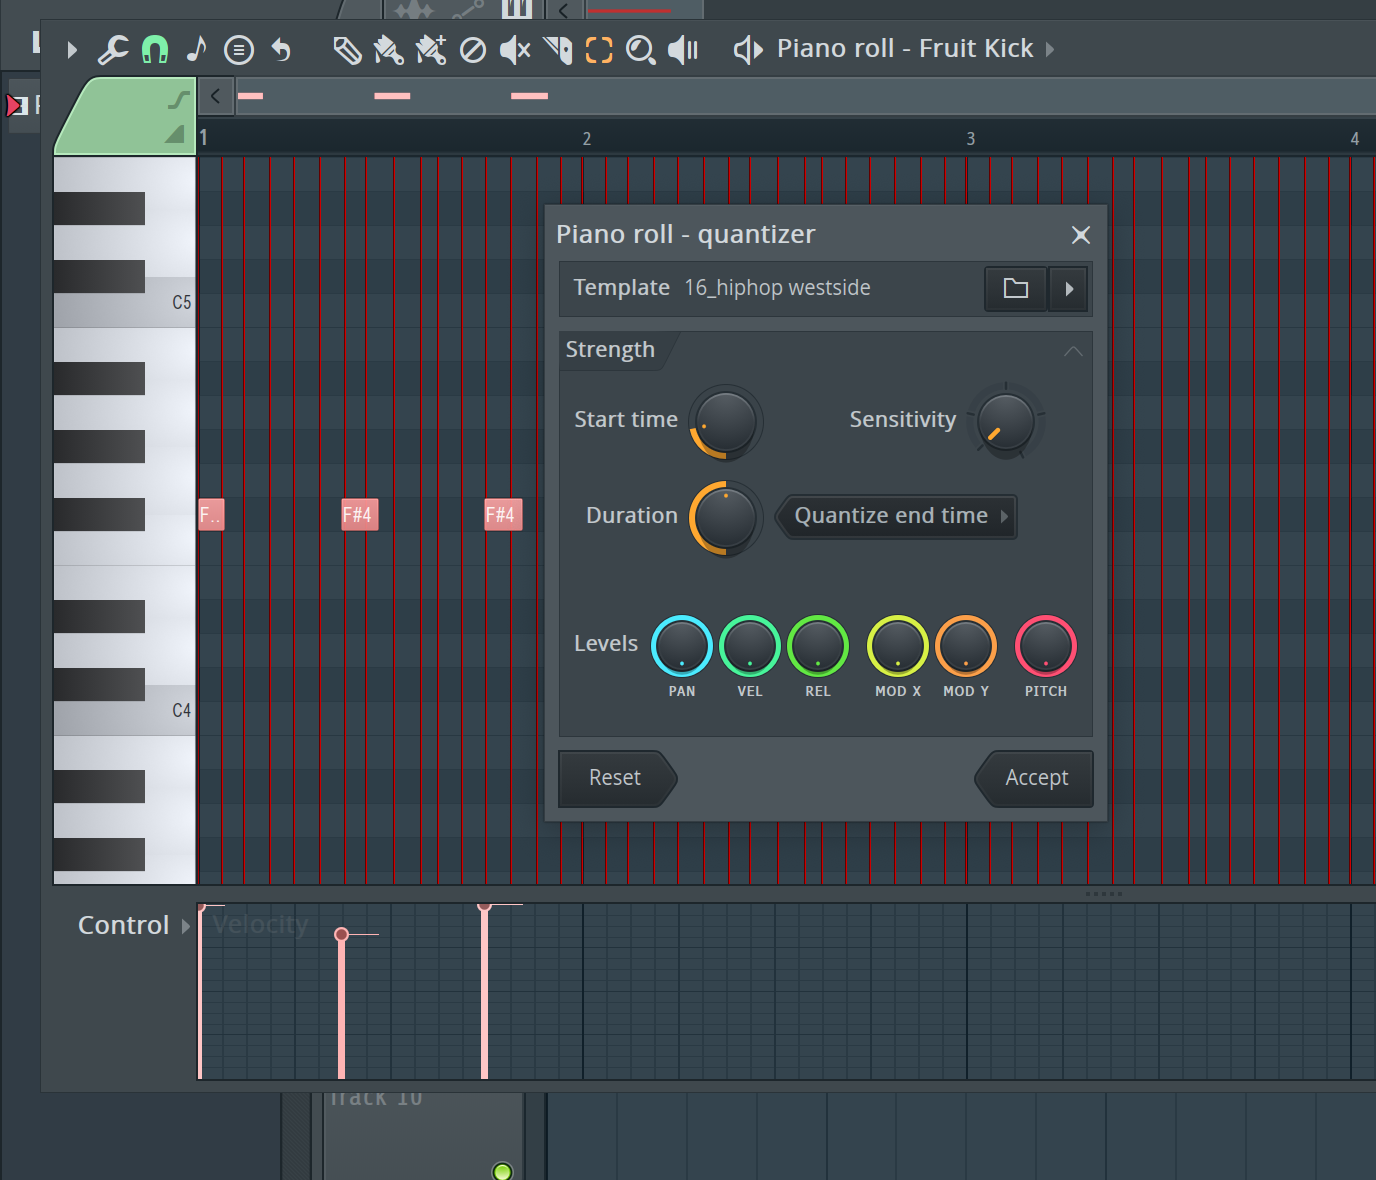Click bar 2 on the timeline ruler
The height and width of the screenshot is (1180, 1376).
(587, 139)
